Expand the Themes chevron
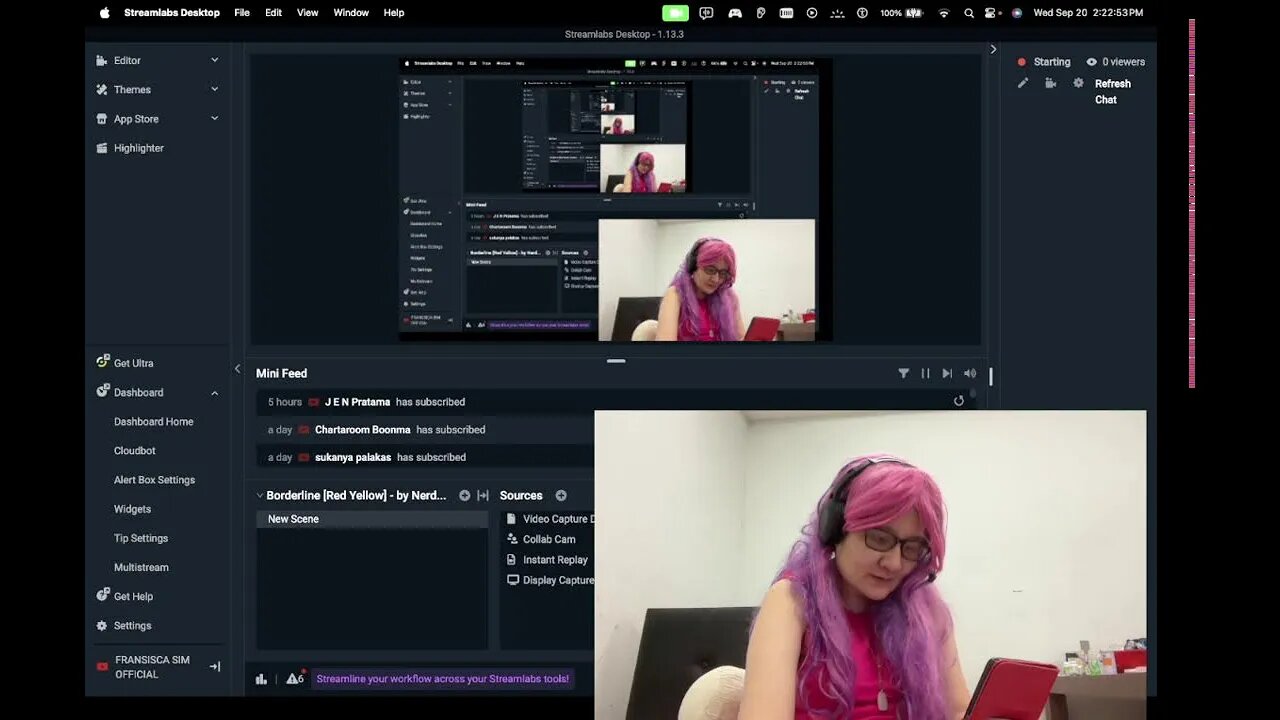Viewport: 1280px width, 720px height. click(214, 89)
